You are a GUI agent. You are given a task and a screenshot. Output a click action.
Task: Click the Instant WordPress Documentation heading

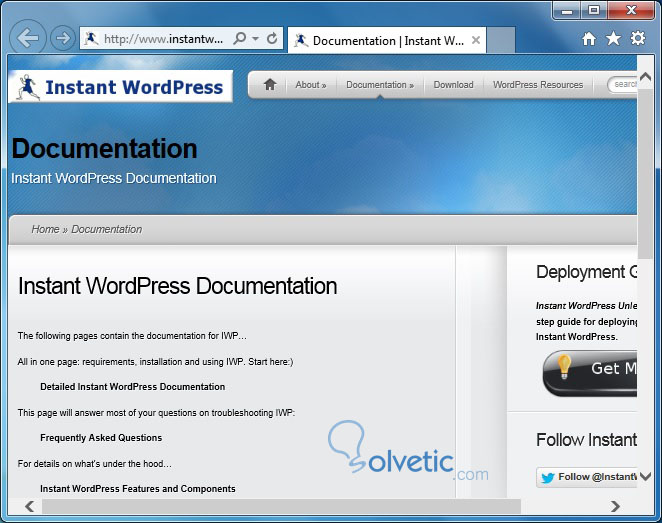[177, 286]
